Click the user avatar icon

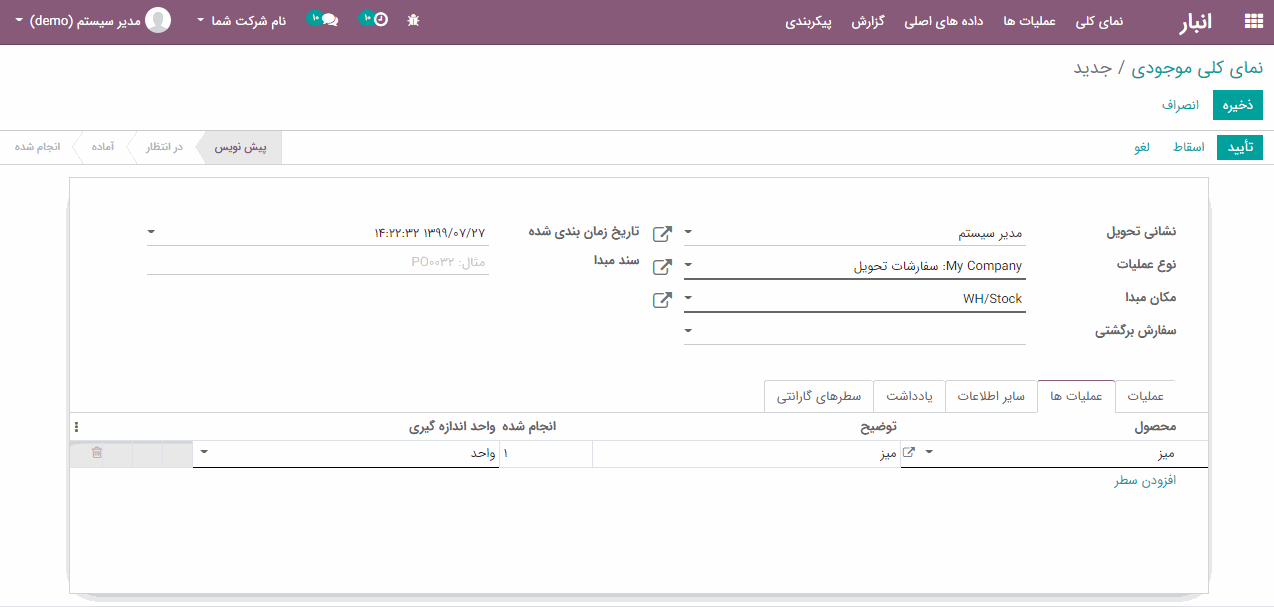pos(158,20)
